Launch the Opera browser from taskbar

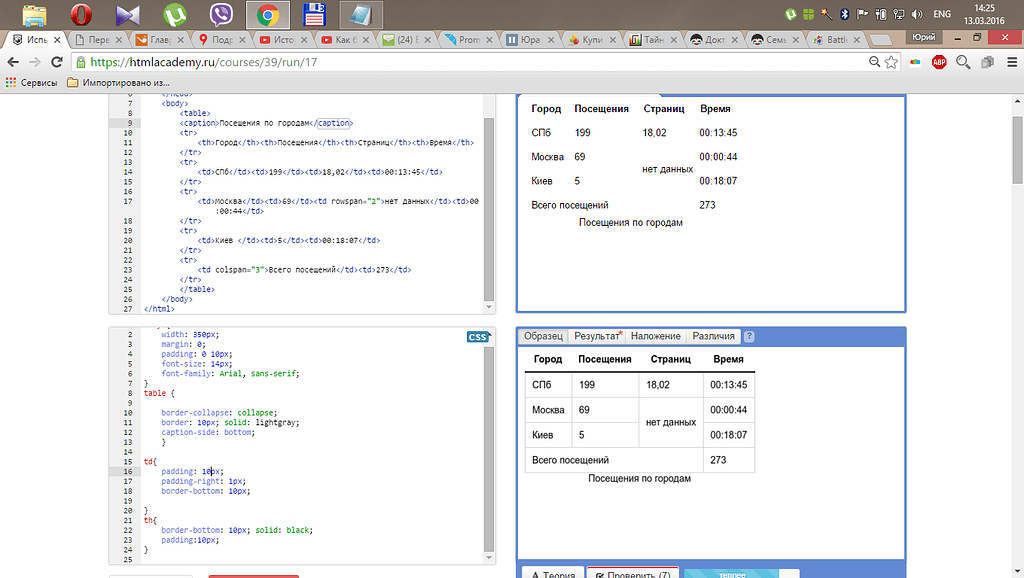(81, 14)
